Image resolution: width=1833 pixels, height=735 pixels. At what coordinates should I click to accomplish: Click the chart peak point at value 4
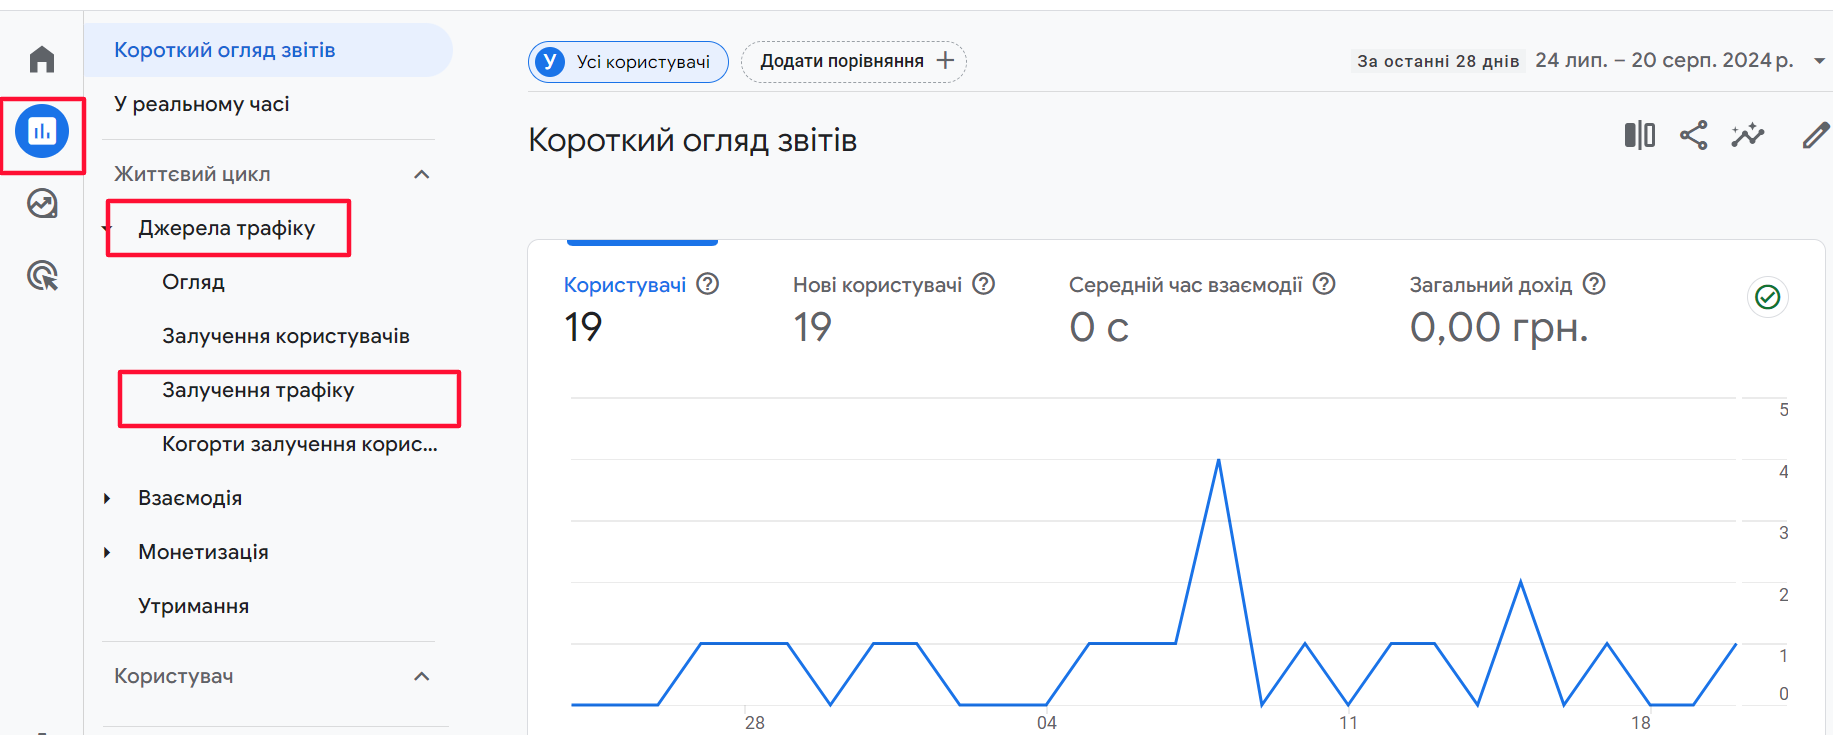click(1218, 460)
